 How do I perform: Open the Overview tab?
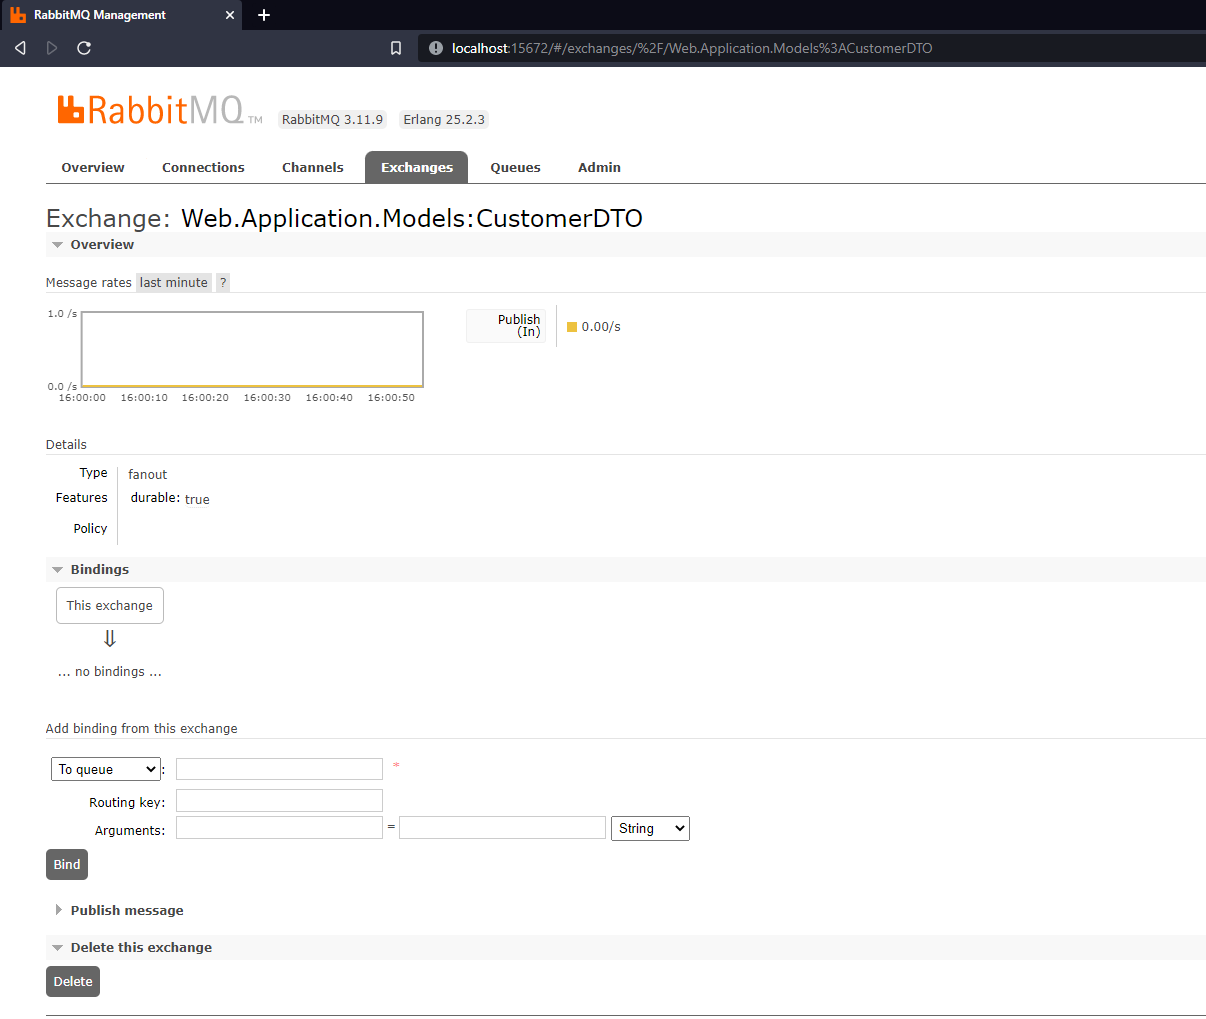click(x=93, y=168)
